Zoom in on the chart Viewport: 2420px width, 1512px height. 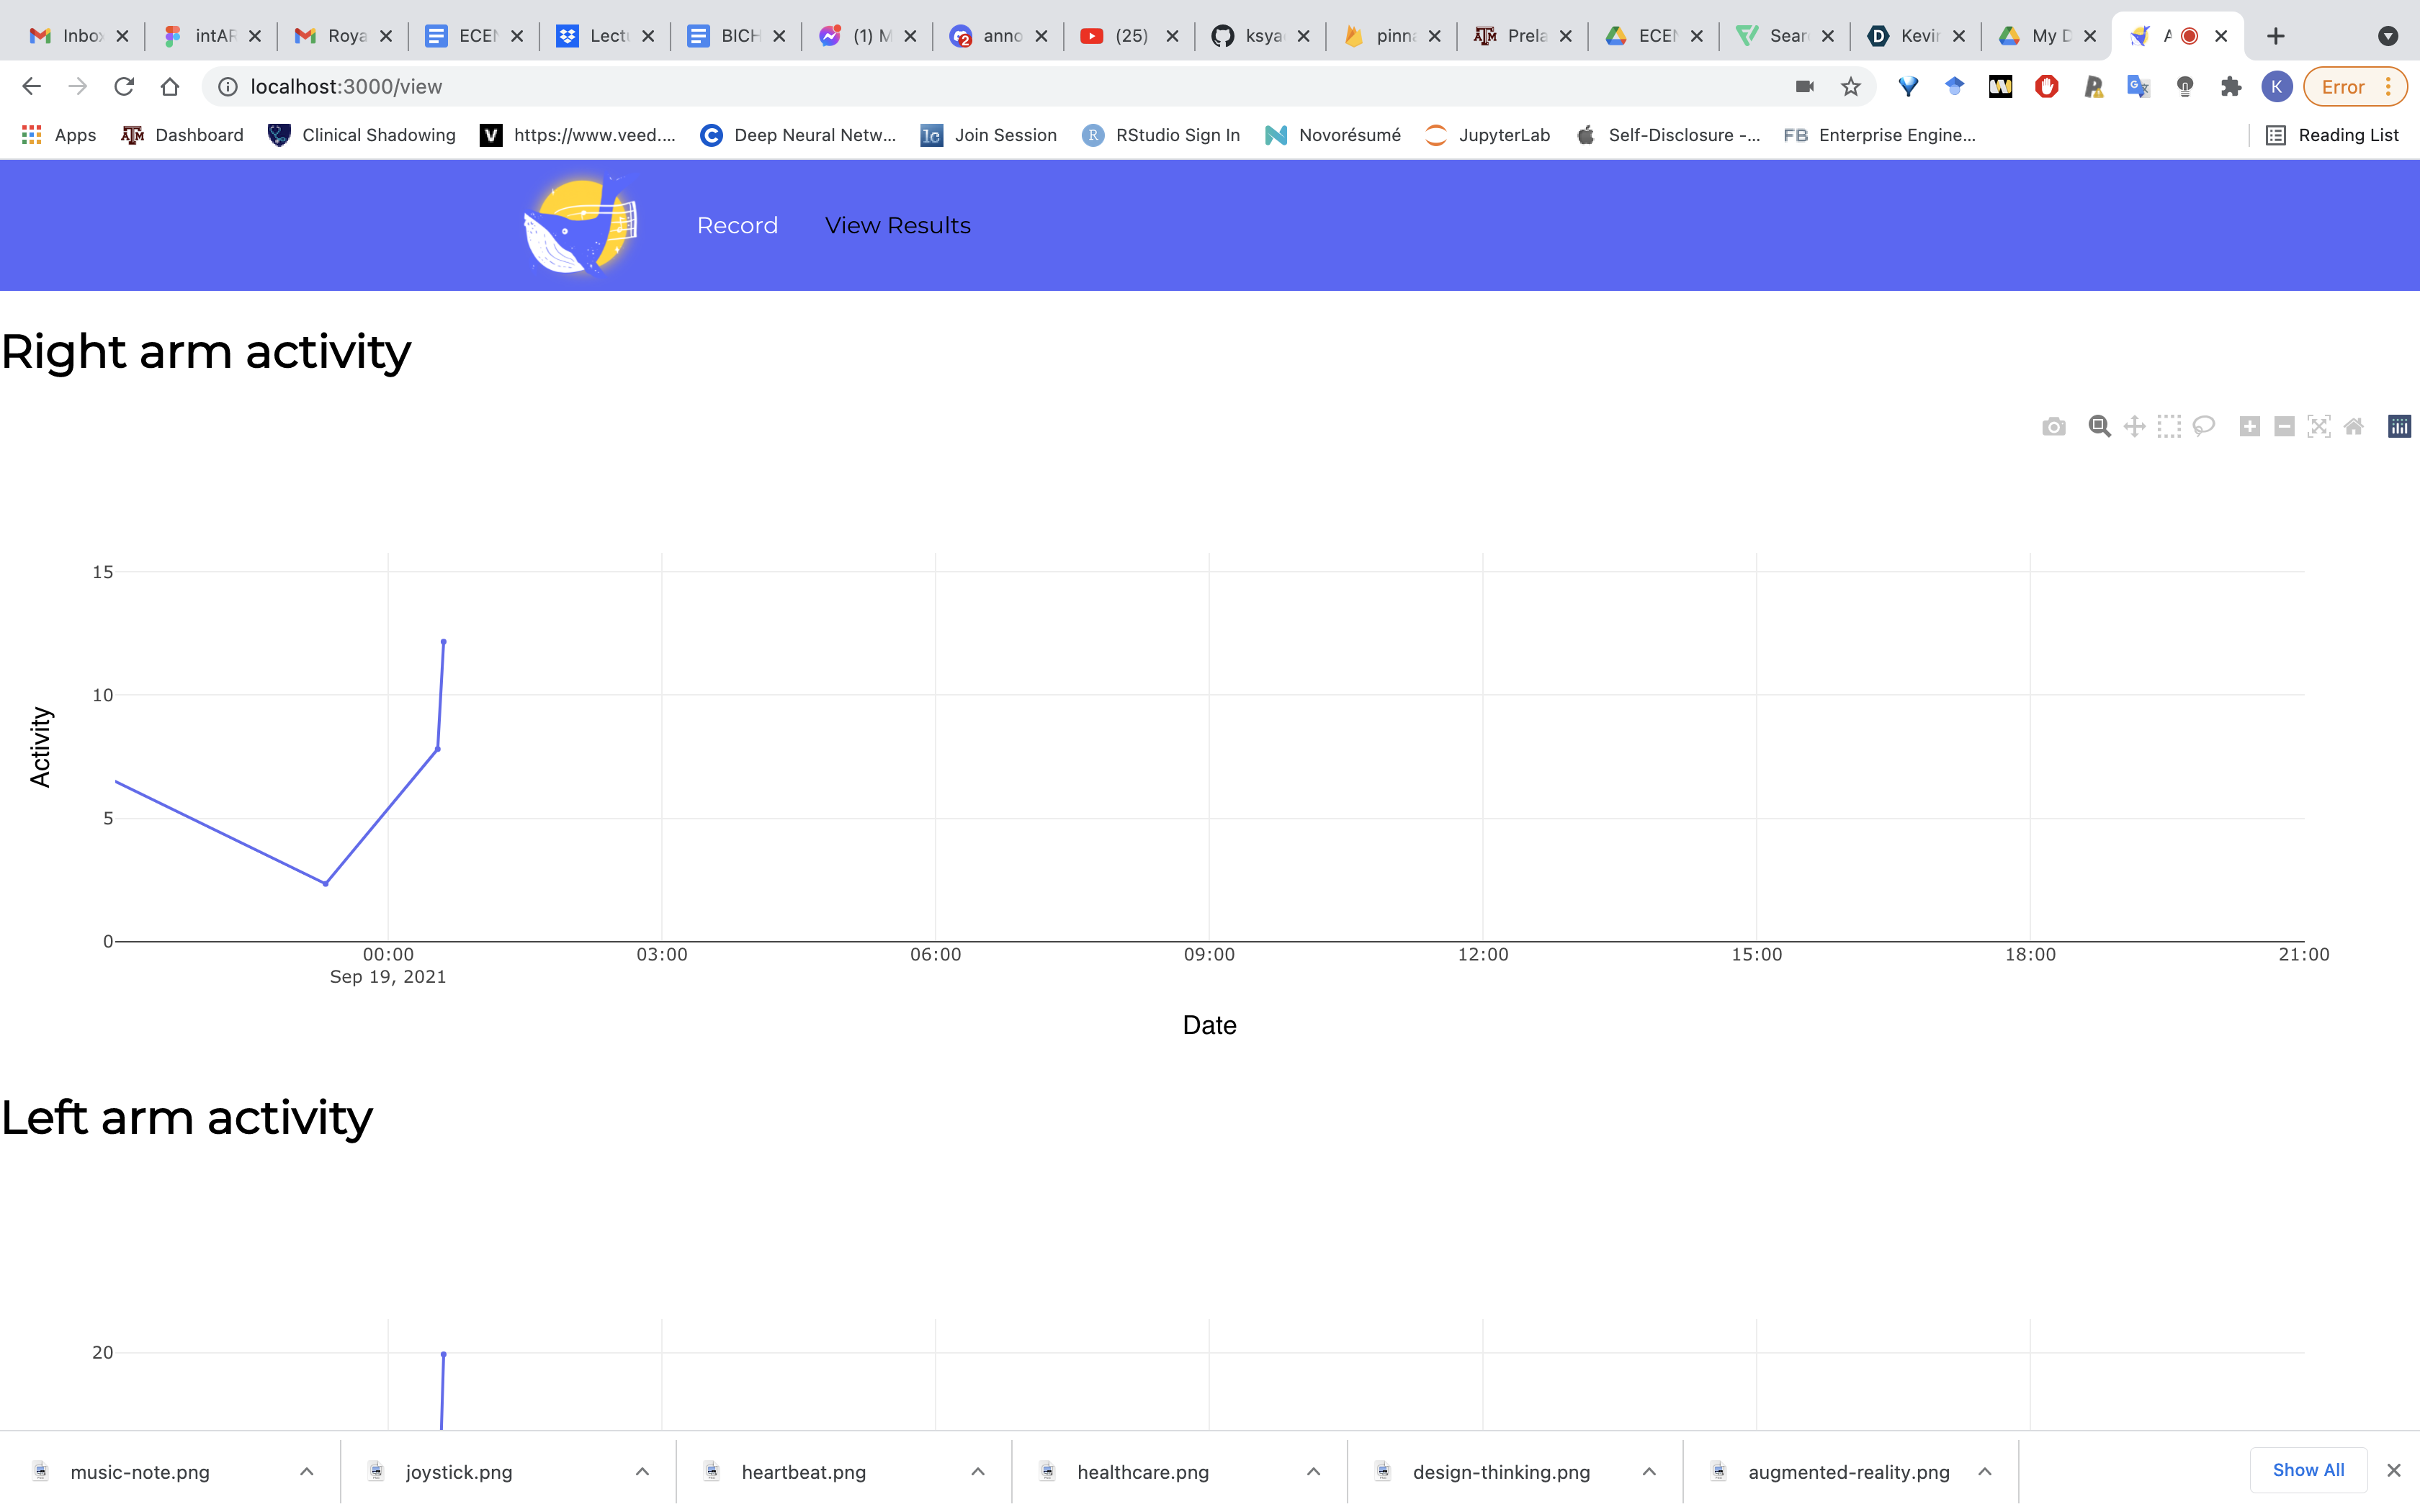click(2249, 427)
